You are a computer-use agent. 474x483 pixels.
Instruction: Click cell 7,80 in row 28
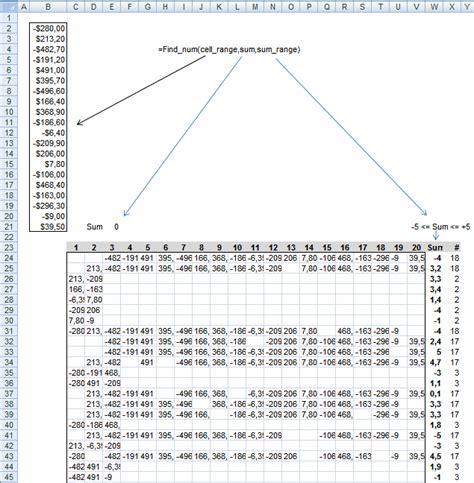[x=94, y=300]
